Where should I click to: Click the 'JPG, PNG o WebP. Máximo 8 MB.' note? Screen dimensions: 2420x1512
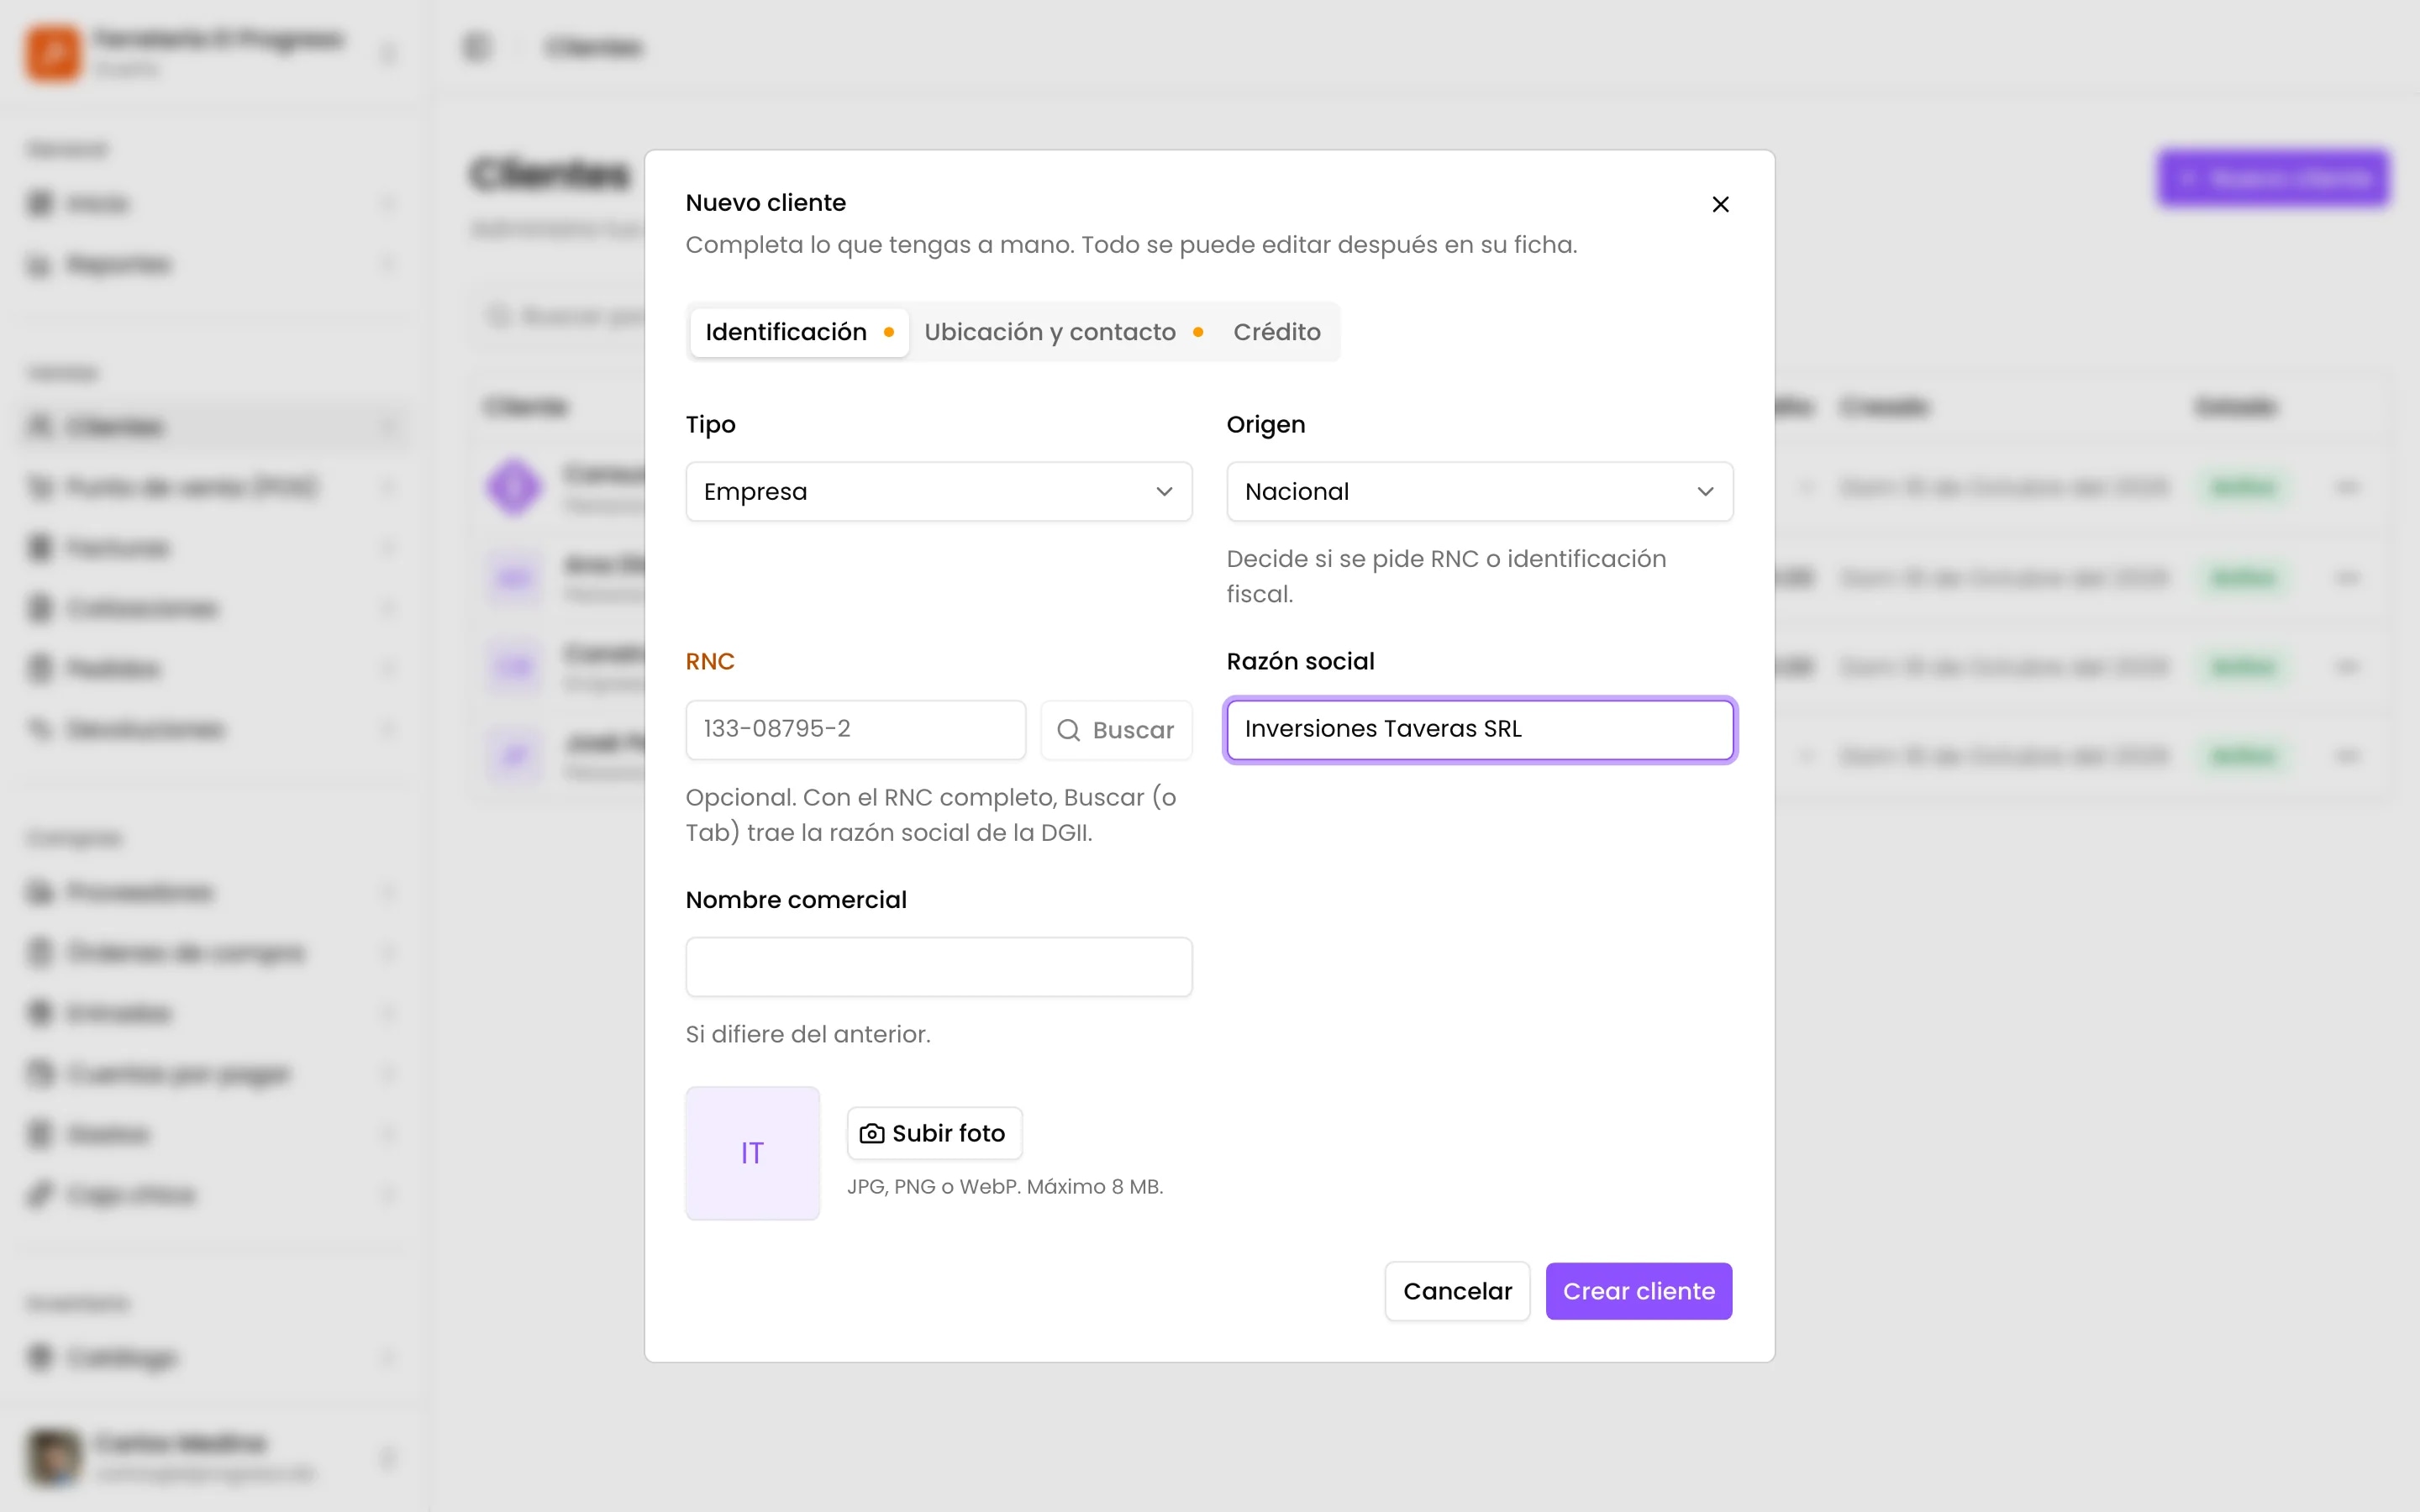coord(1005,1187)
